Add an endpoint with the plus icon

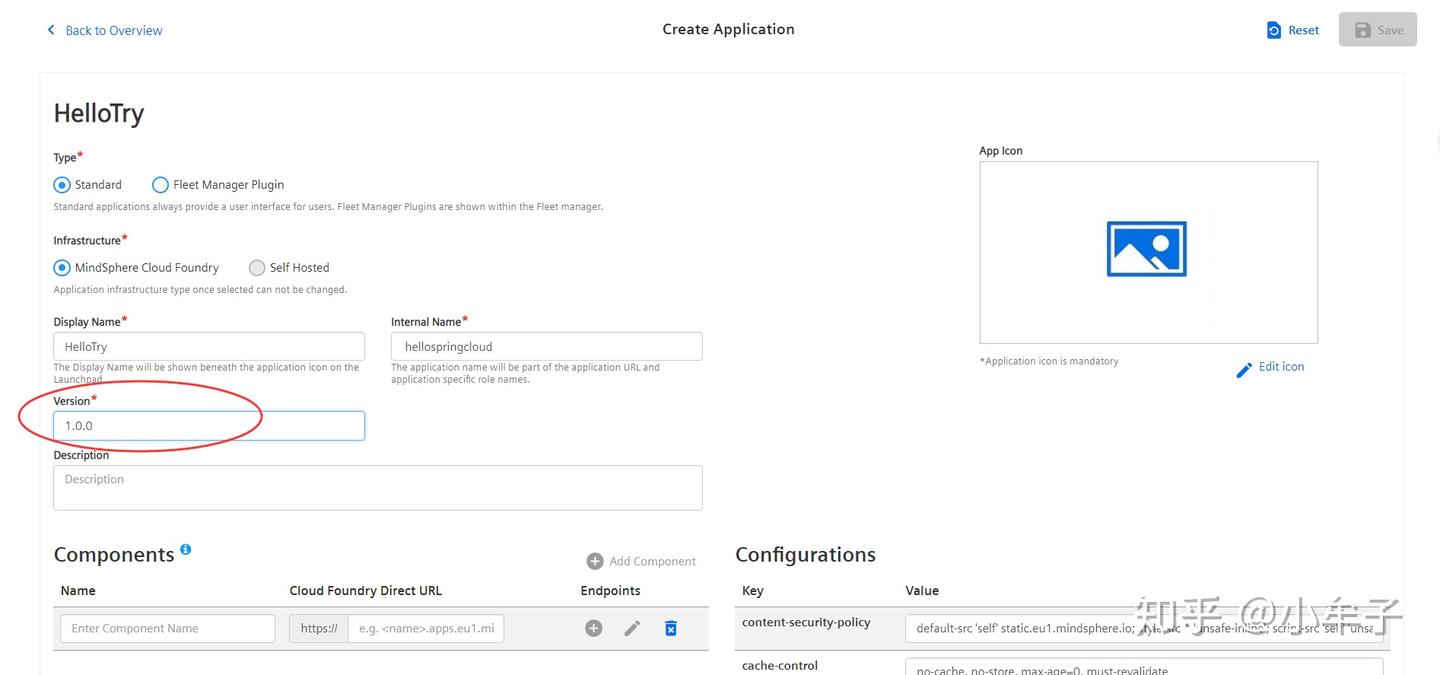coord(594,628)
